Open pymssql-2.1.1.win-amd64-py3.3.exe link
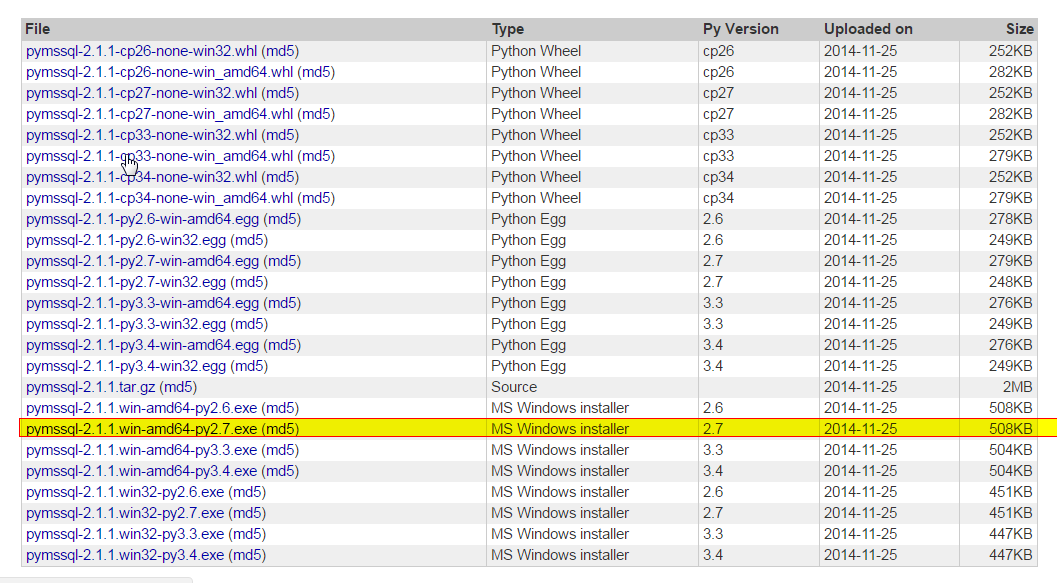Screen dimensions: 1057x583 click(x=142, y=450)
